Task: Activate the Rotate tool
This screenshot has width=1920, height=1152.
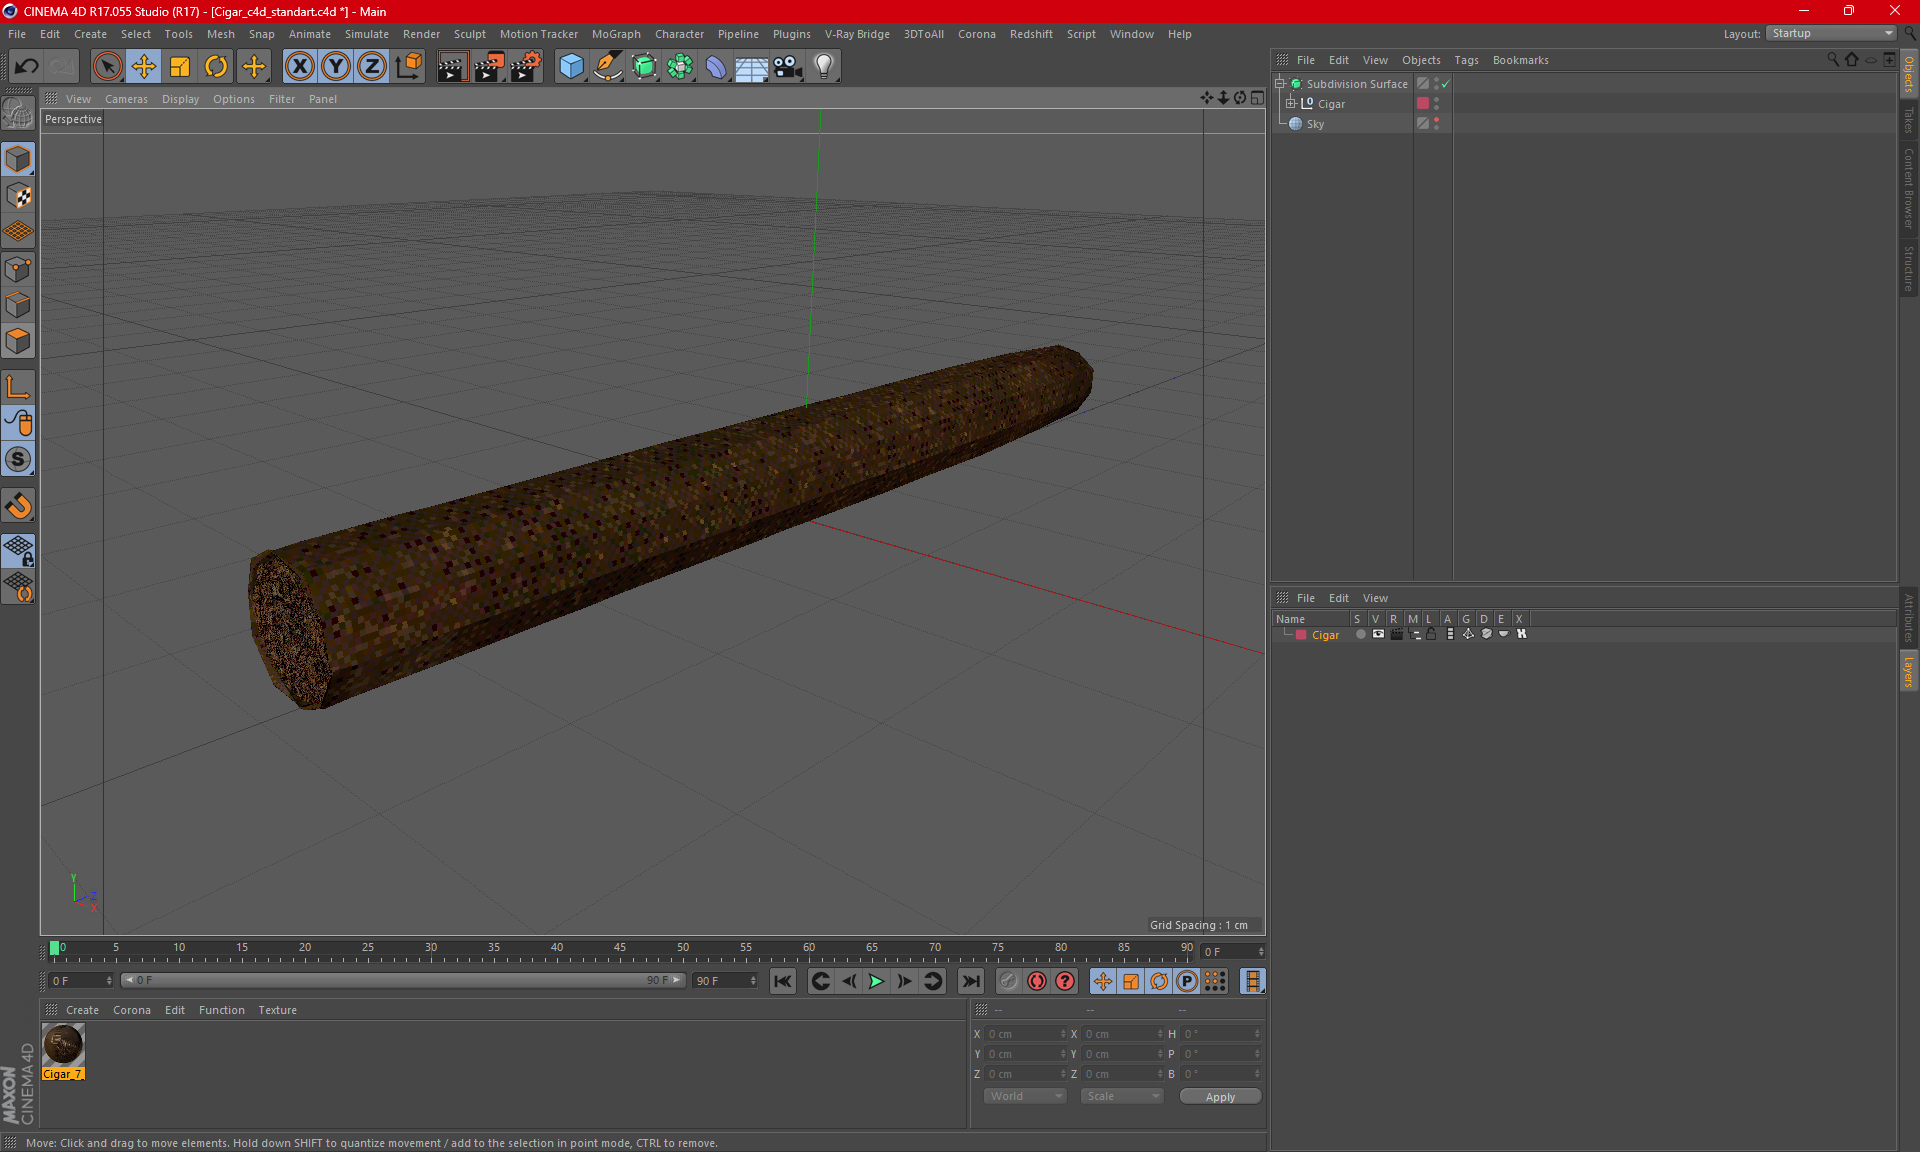Action: [216, 67]
